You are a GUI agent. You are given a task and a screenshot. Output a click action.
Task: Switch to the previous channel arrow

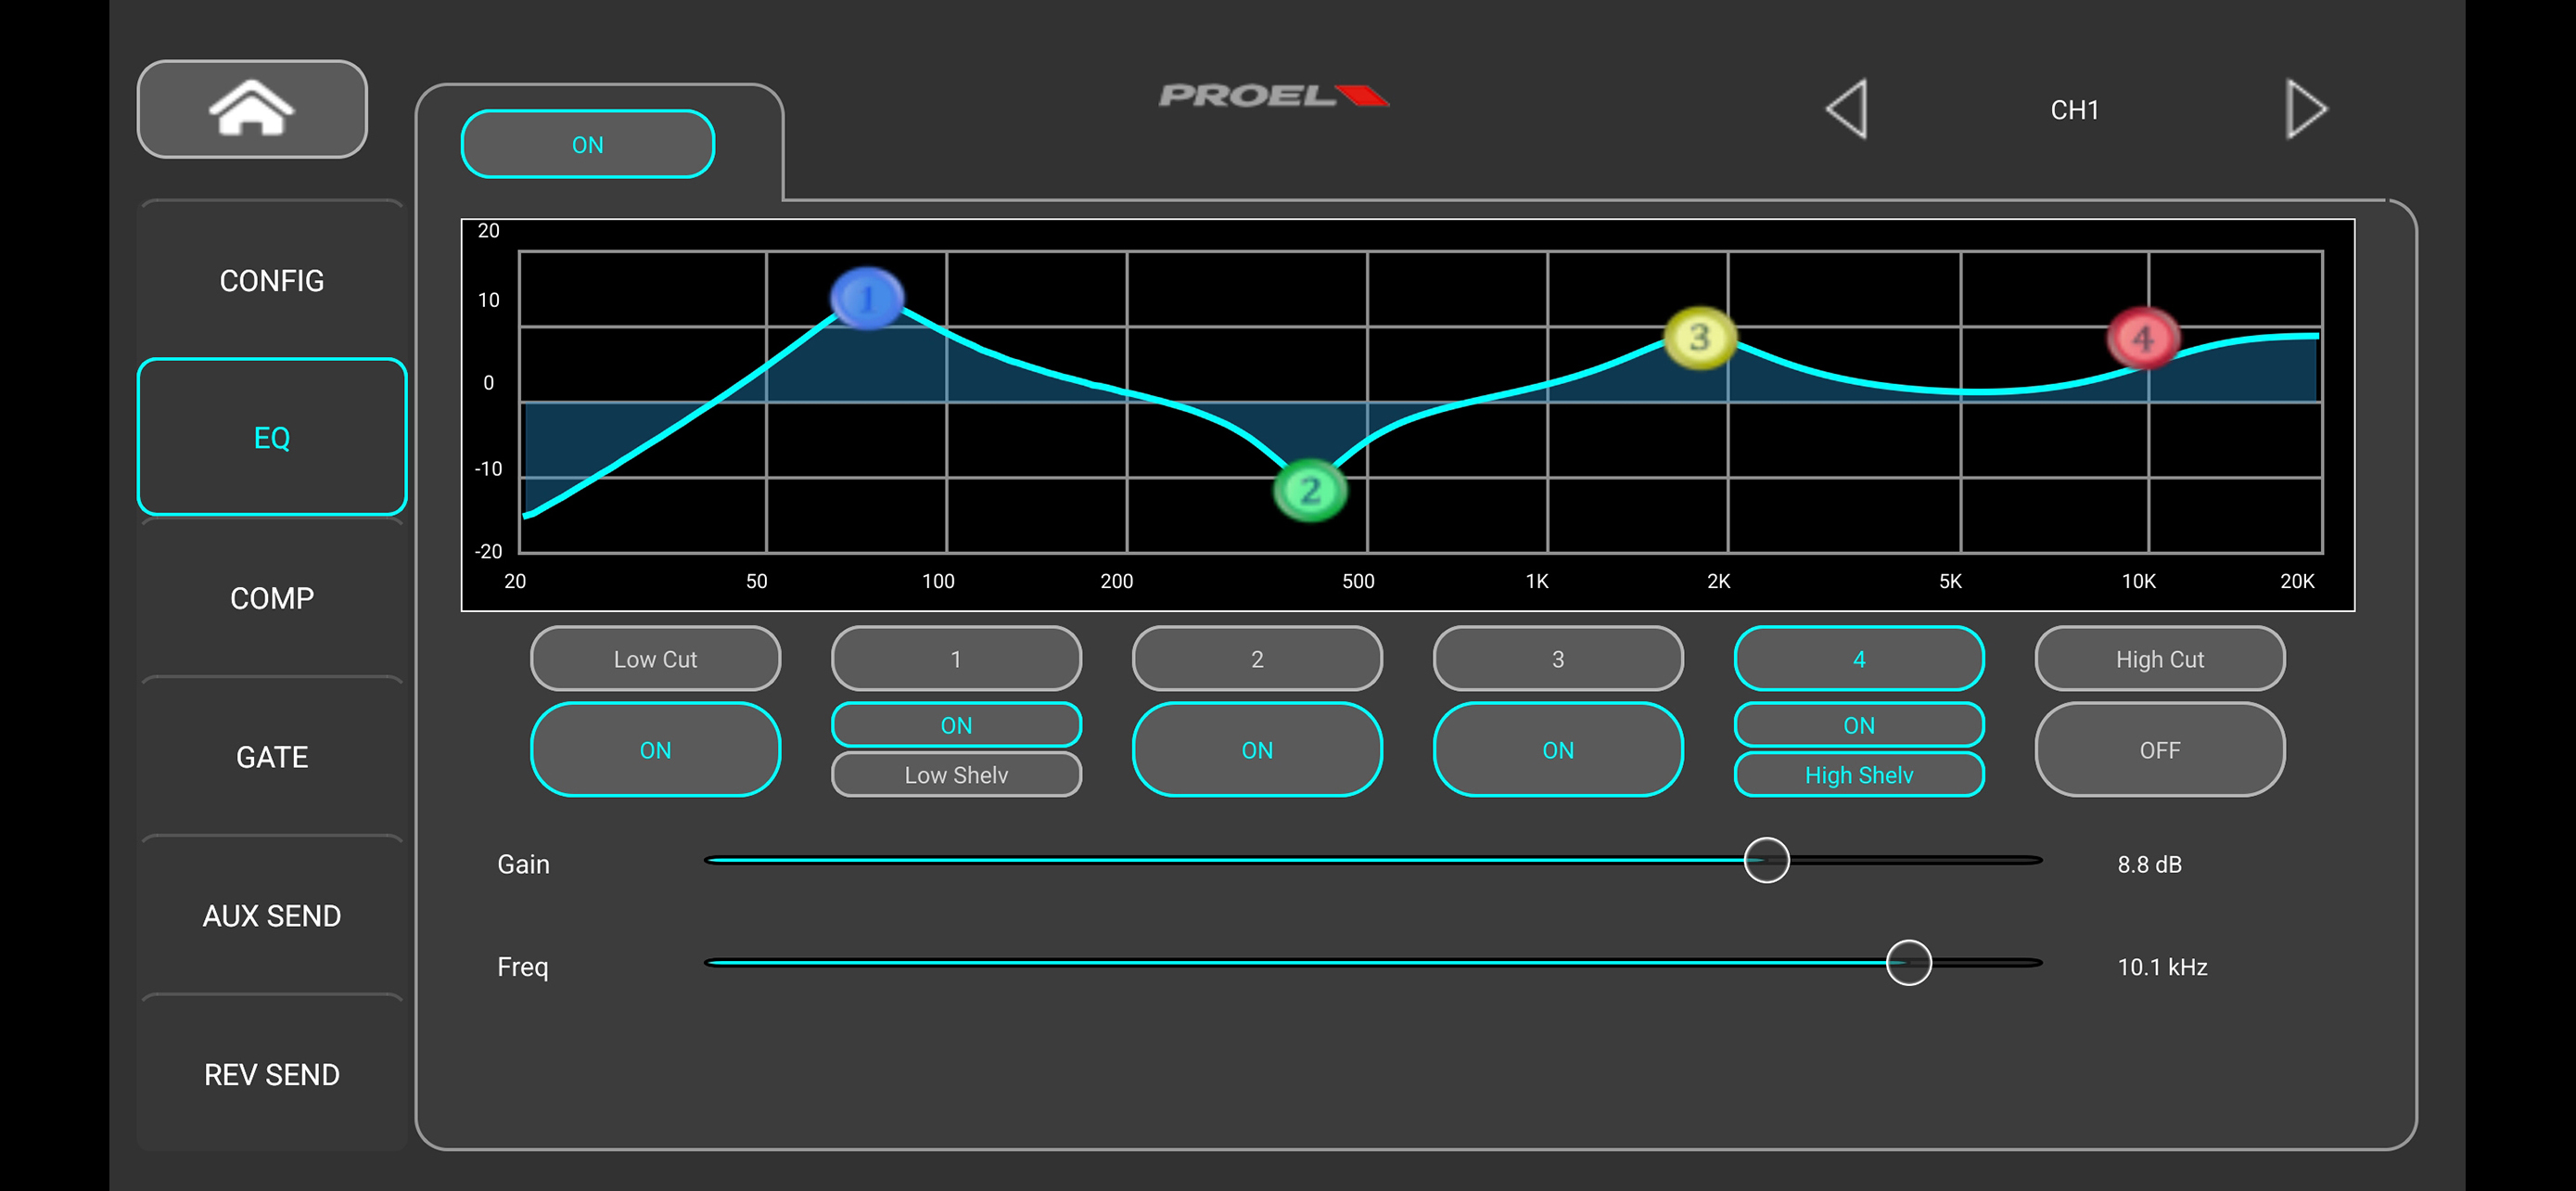coord(1847,109)
